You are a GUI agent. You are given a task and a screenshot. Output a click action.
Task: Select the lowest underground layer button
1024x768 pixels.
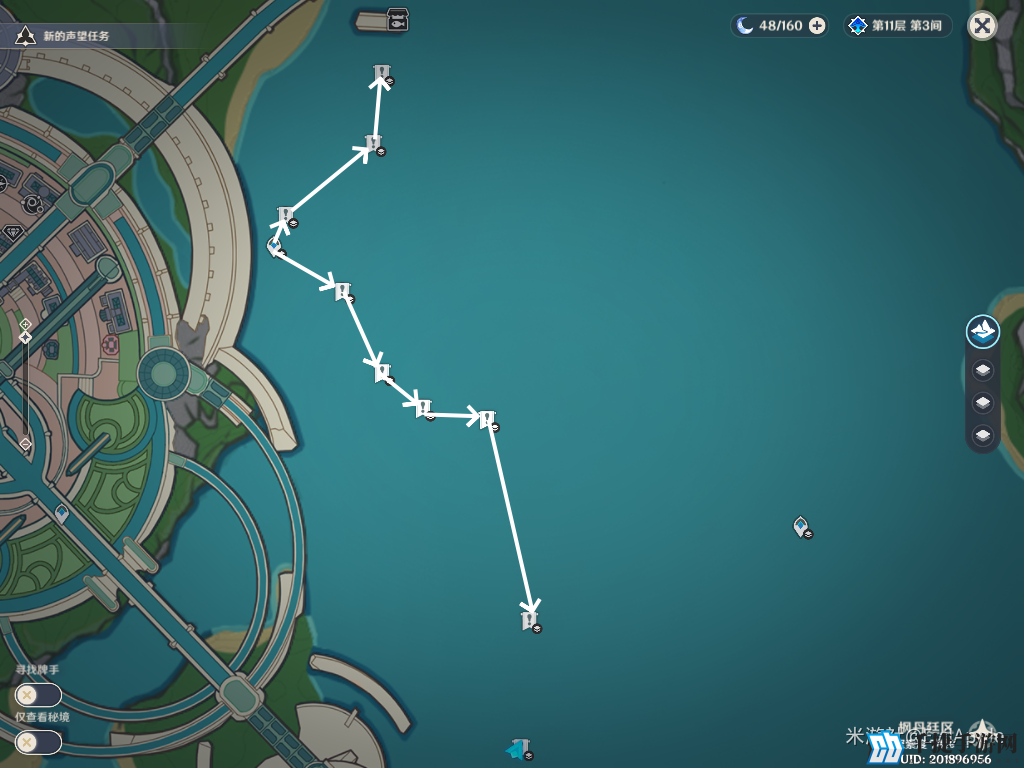[x=982, y=435]
